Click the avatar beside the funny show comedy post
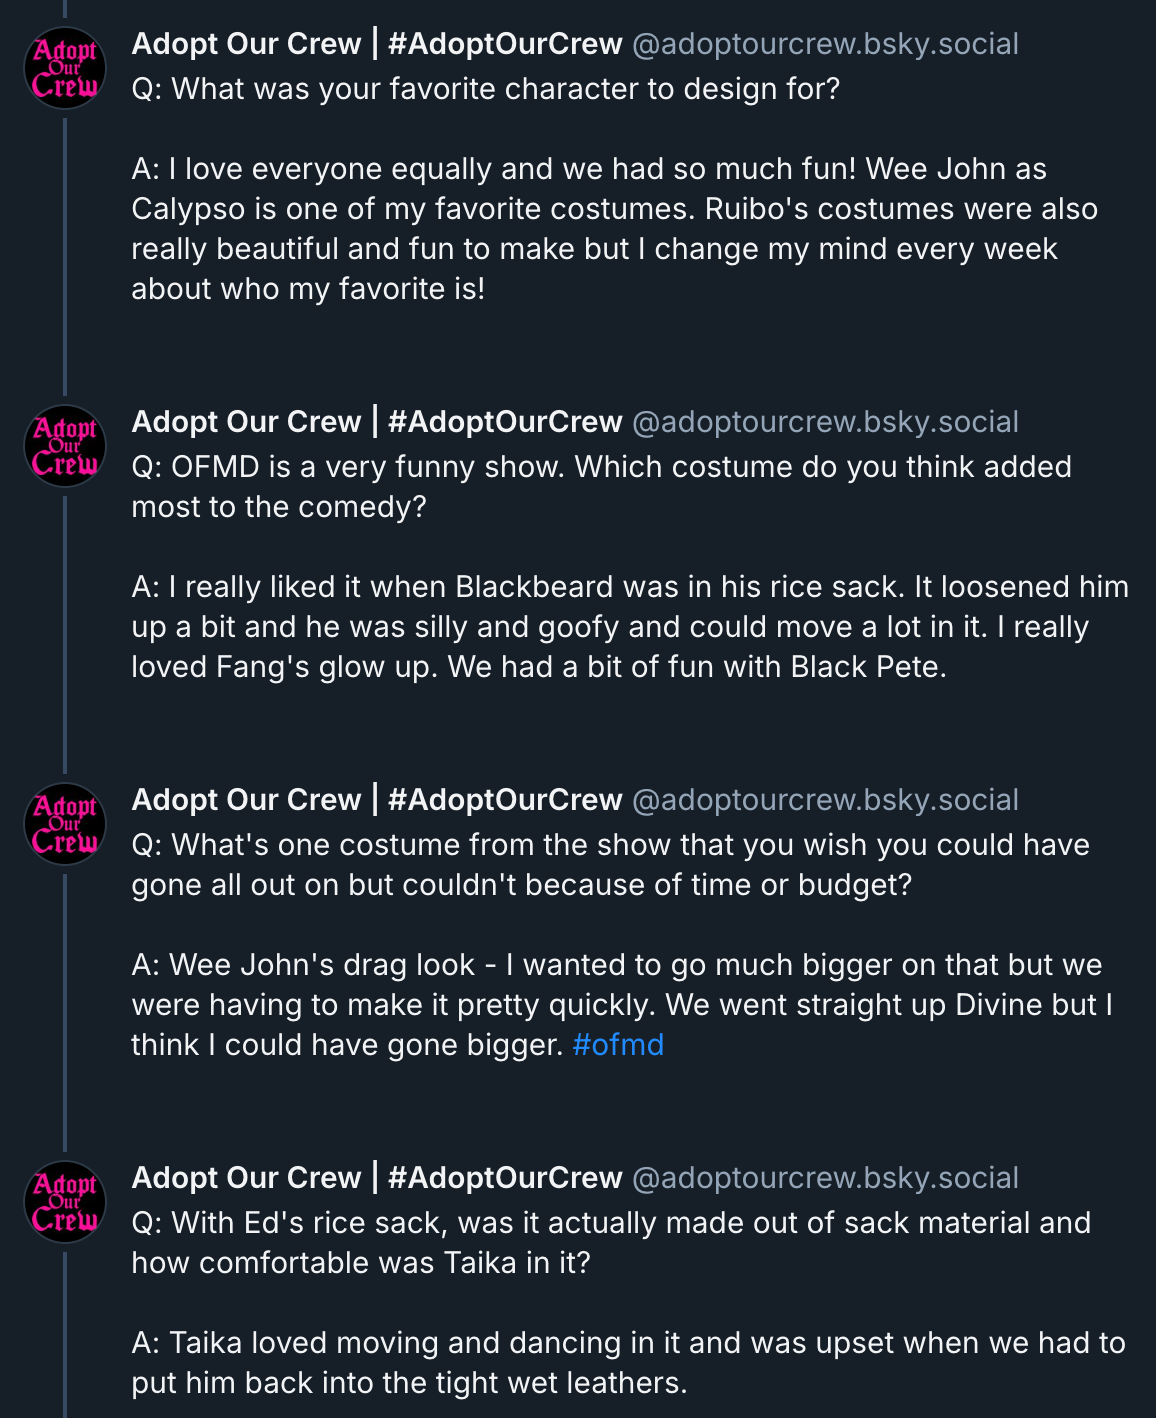This screenshot has width=1156, height=1418. (x=65, y=445)
